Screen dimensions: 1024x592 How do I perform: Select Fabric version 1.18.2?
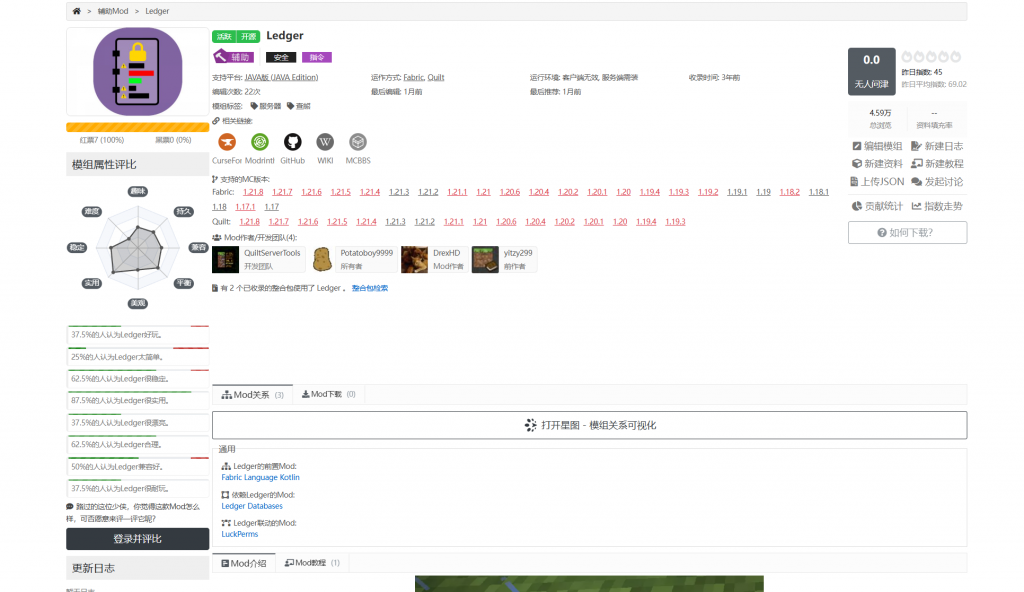(789, 192)
